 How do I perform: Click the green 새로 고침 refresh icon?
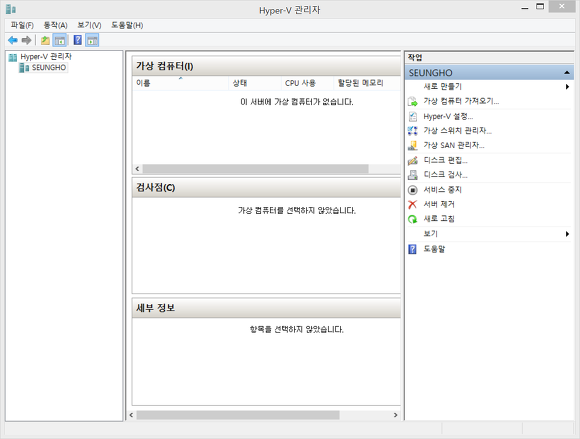coord(412,219)
